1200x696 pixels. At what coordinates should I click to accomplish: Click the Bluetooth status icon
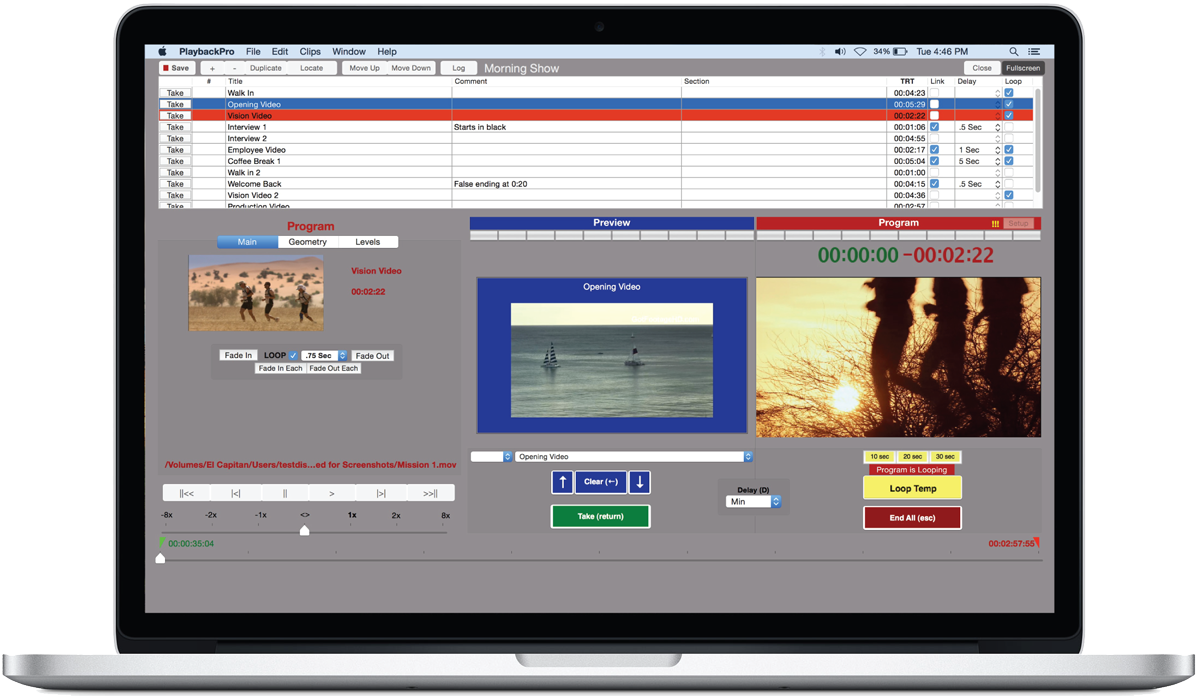point(822,51)
